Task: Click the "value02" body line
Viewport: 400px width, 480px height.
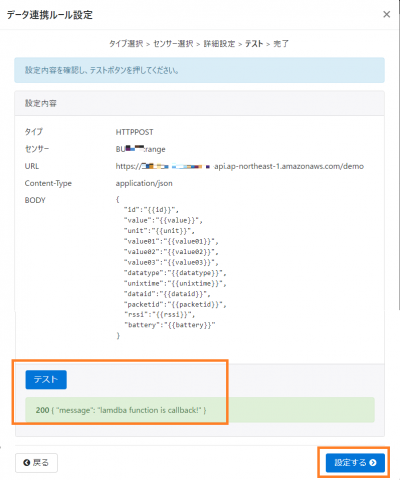Action: point(171,252)
